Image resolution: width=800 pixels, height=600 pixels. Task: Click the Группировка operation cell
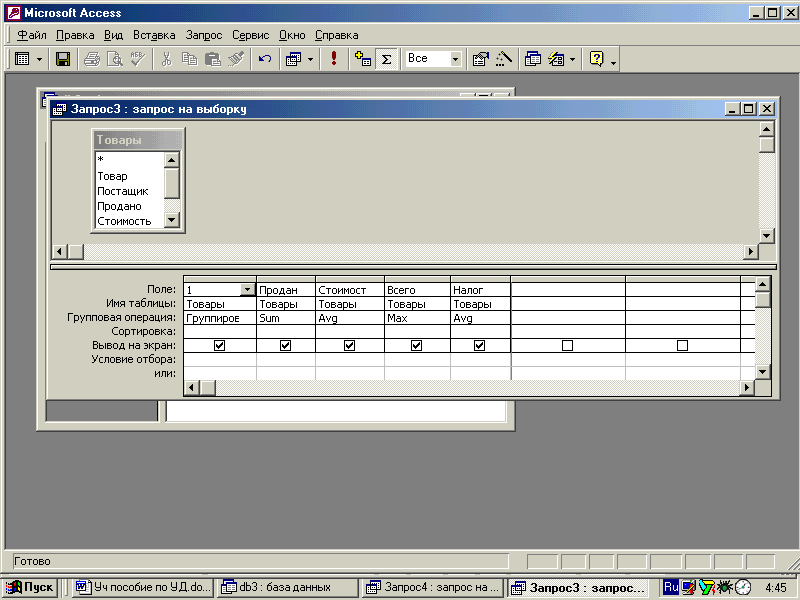tap(219, 318)
